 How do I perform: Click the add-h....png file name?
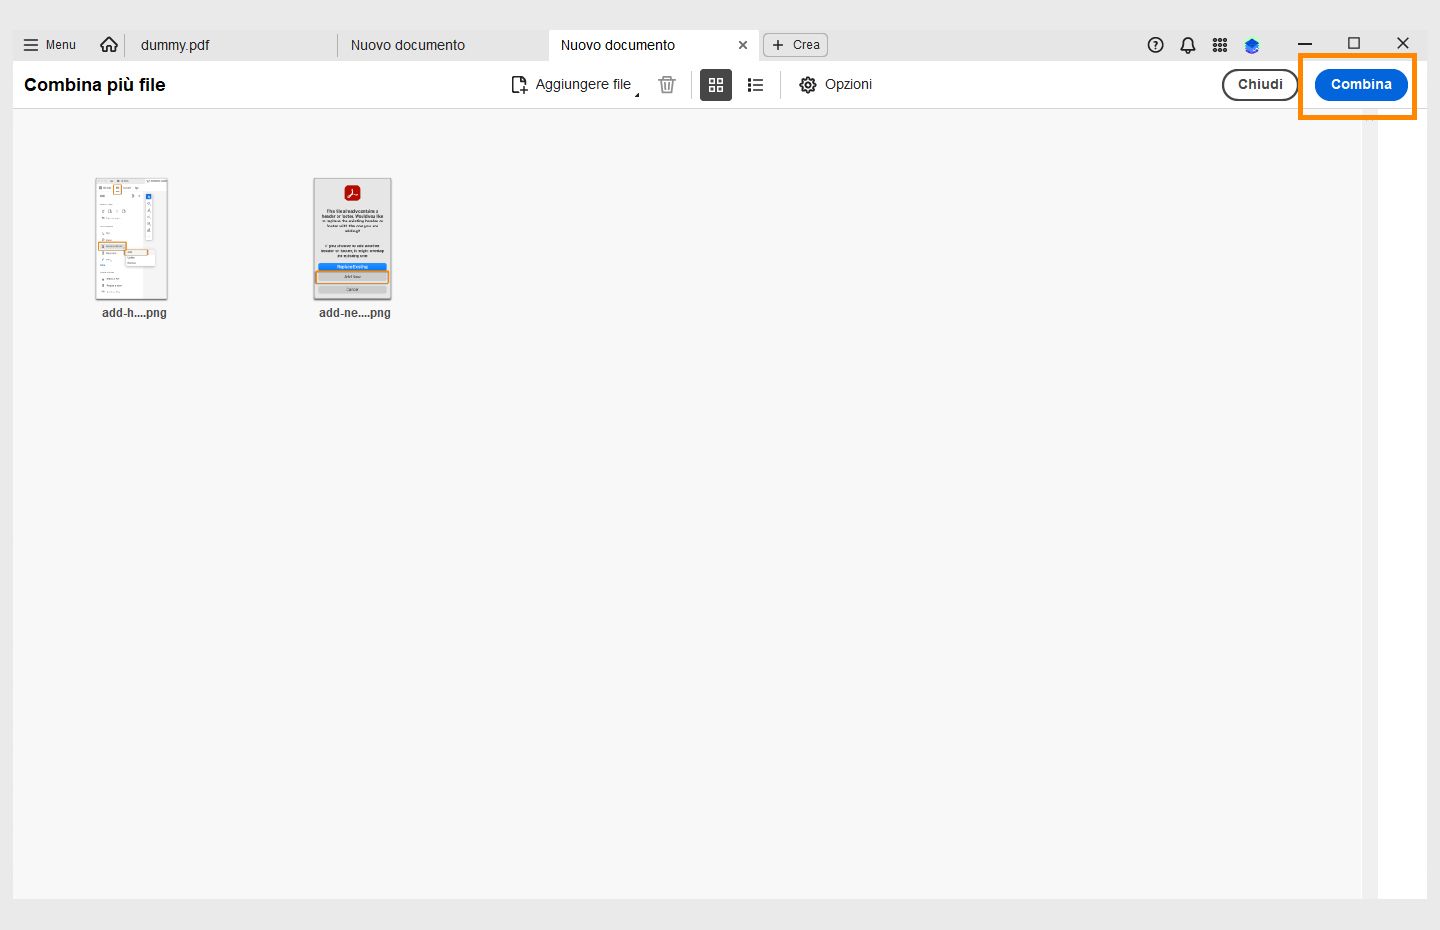pos(134,313)
